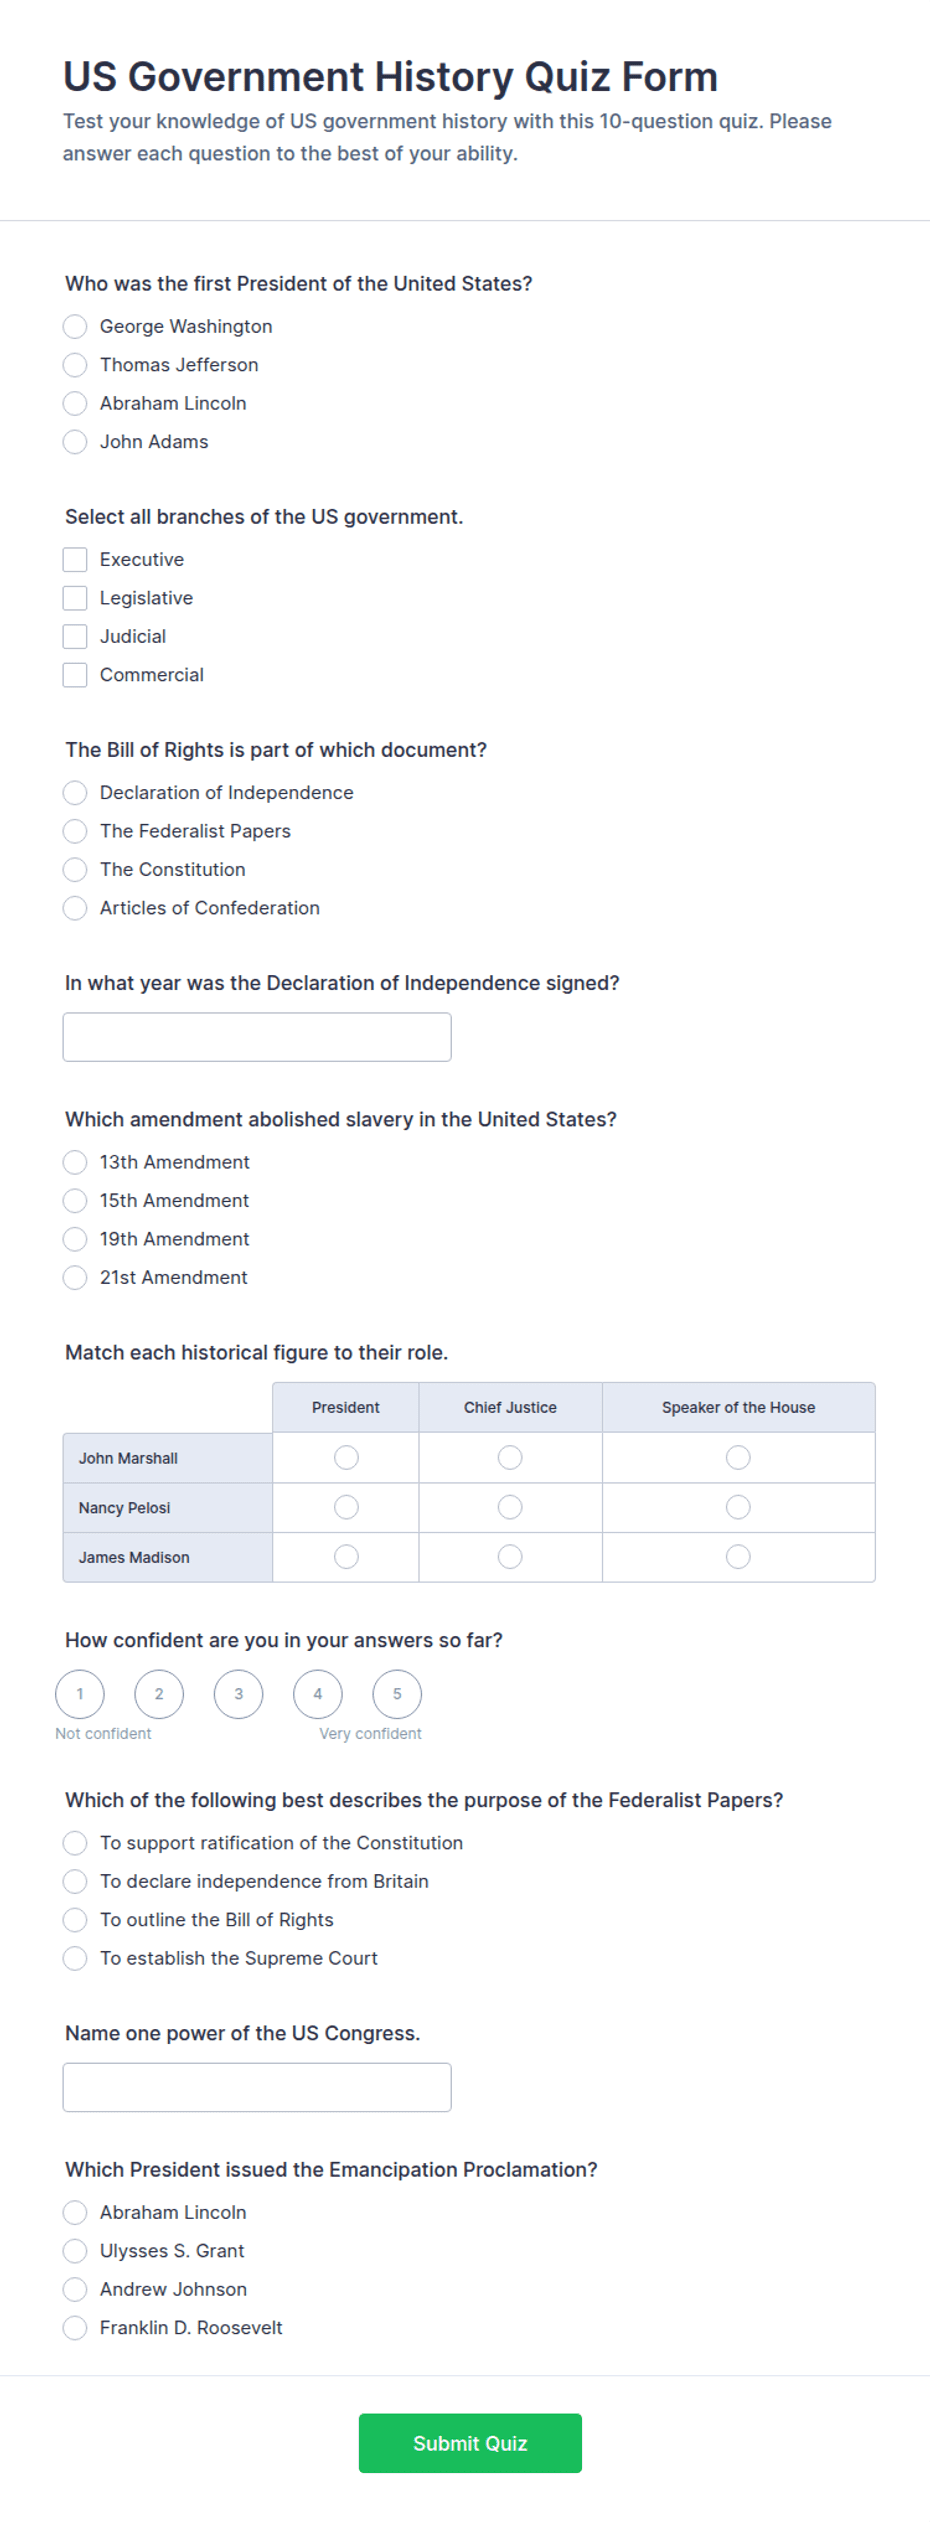Check the Legislative branch checkbox
The height and width of the screenshot is (2522, 930).
[x=75, y=598]
